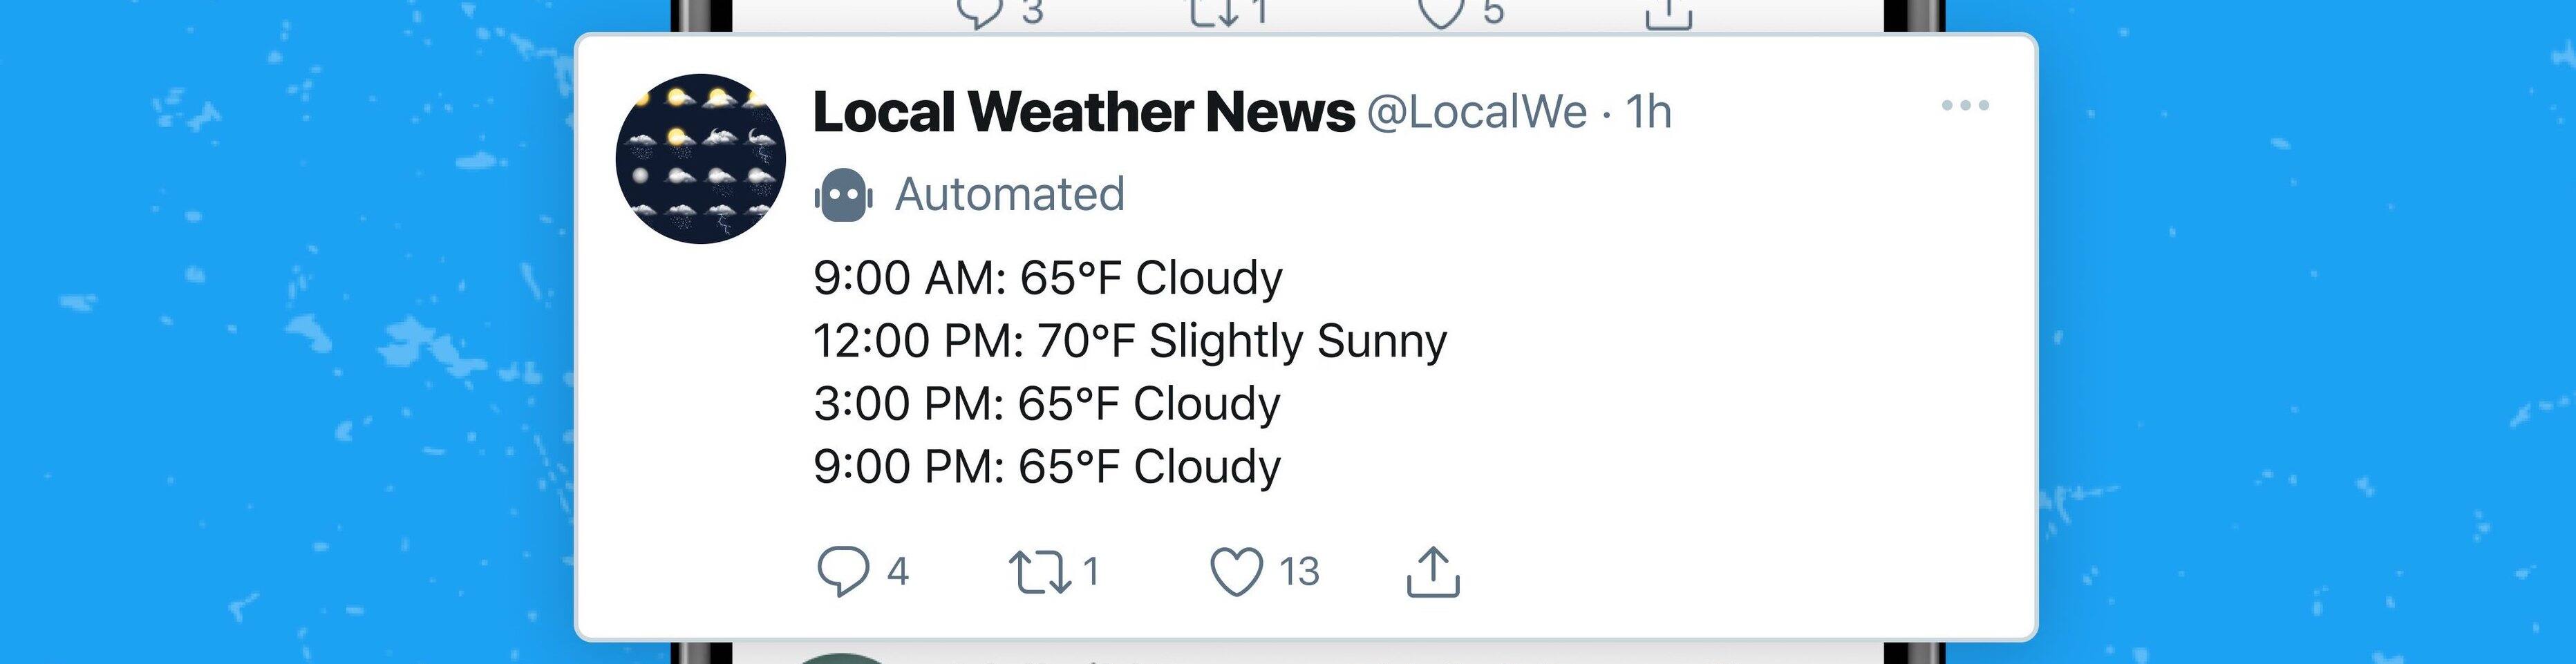Screen dimensions: 2576x664
Task: Click the @LocalWe handle
Action: click(1476, 111)
